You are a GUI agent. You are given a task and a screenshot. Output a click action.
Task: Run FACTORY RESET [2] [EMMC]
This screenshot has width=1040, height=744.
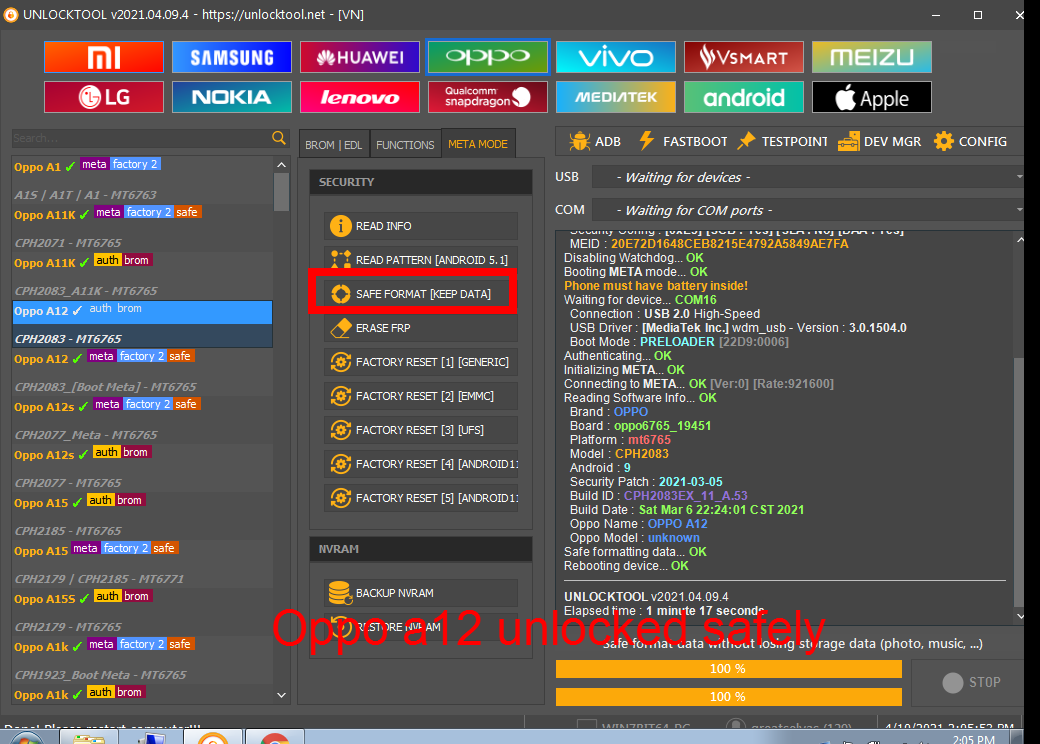421,396
